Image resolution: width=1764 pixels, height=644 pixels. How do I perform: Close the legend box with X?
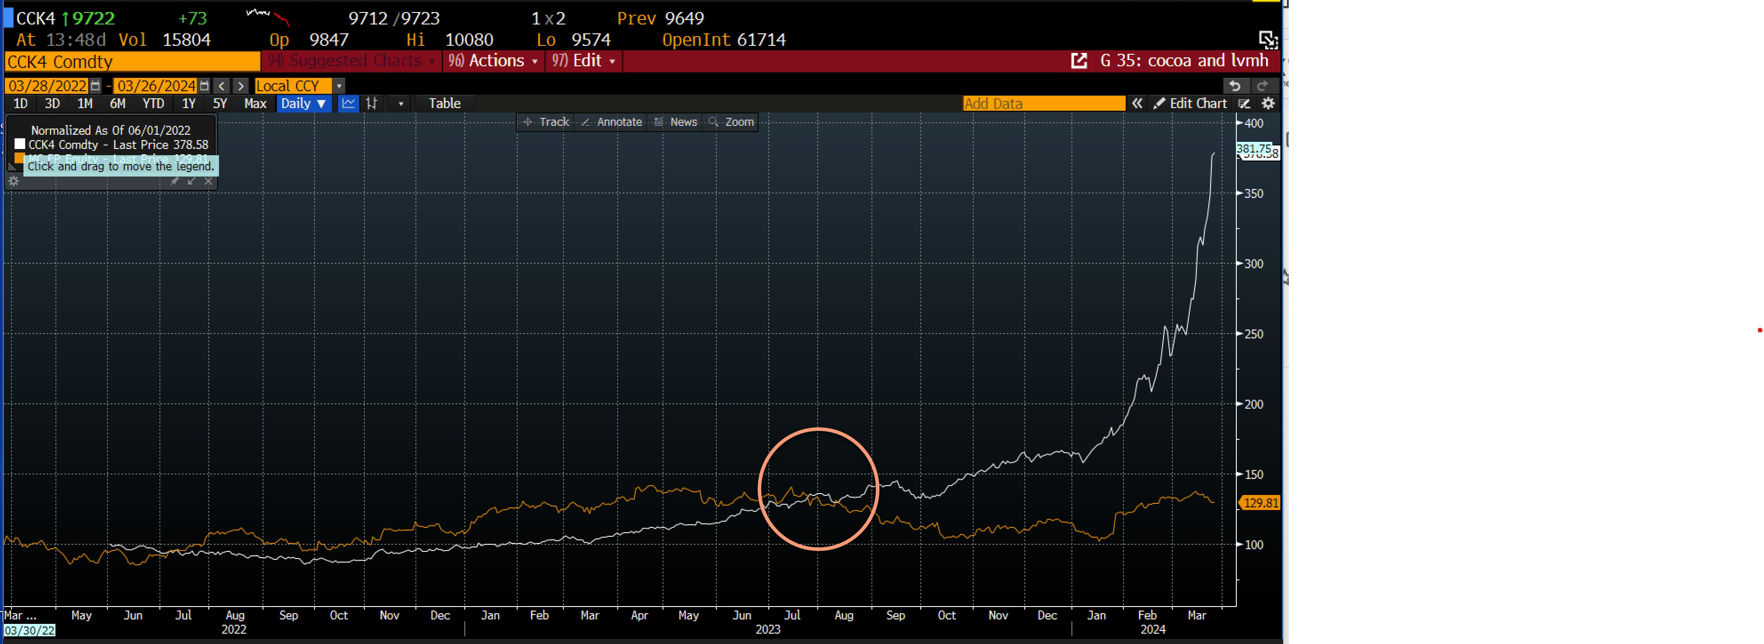point(208,181)
